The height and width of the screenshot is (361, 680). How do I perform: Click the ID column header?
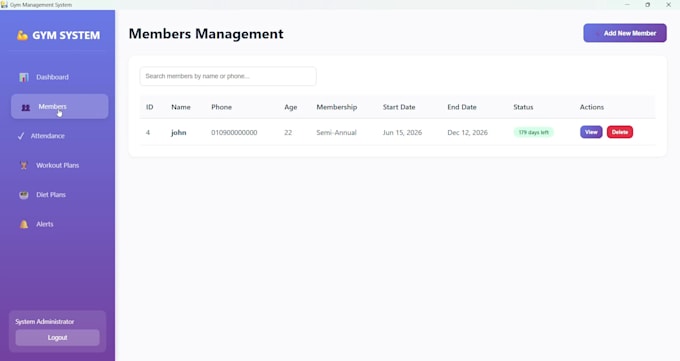click(150, 107)
